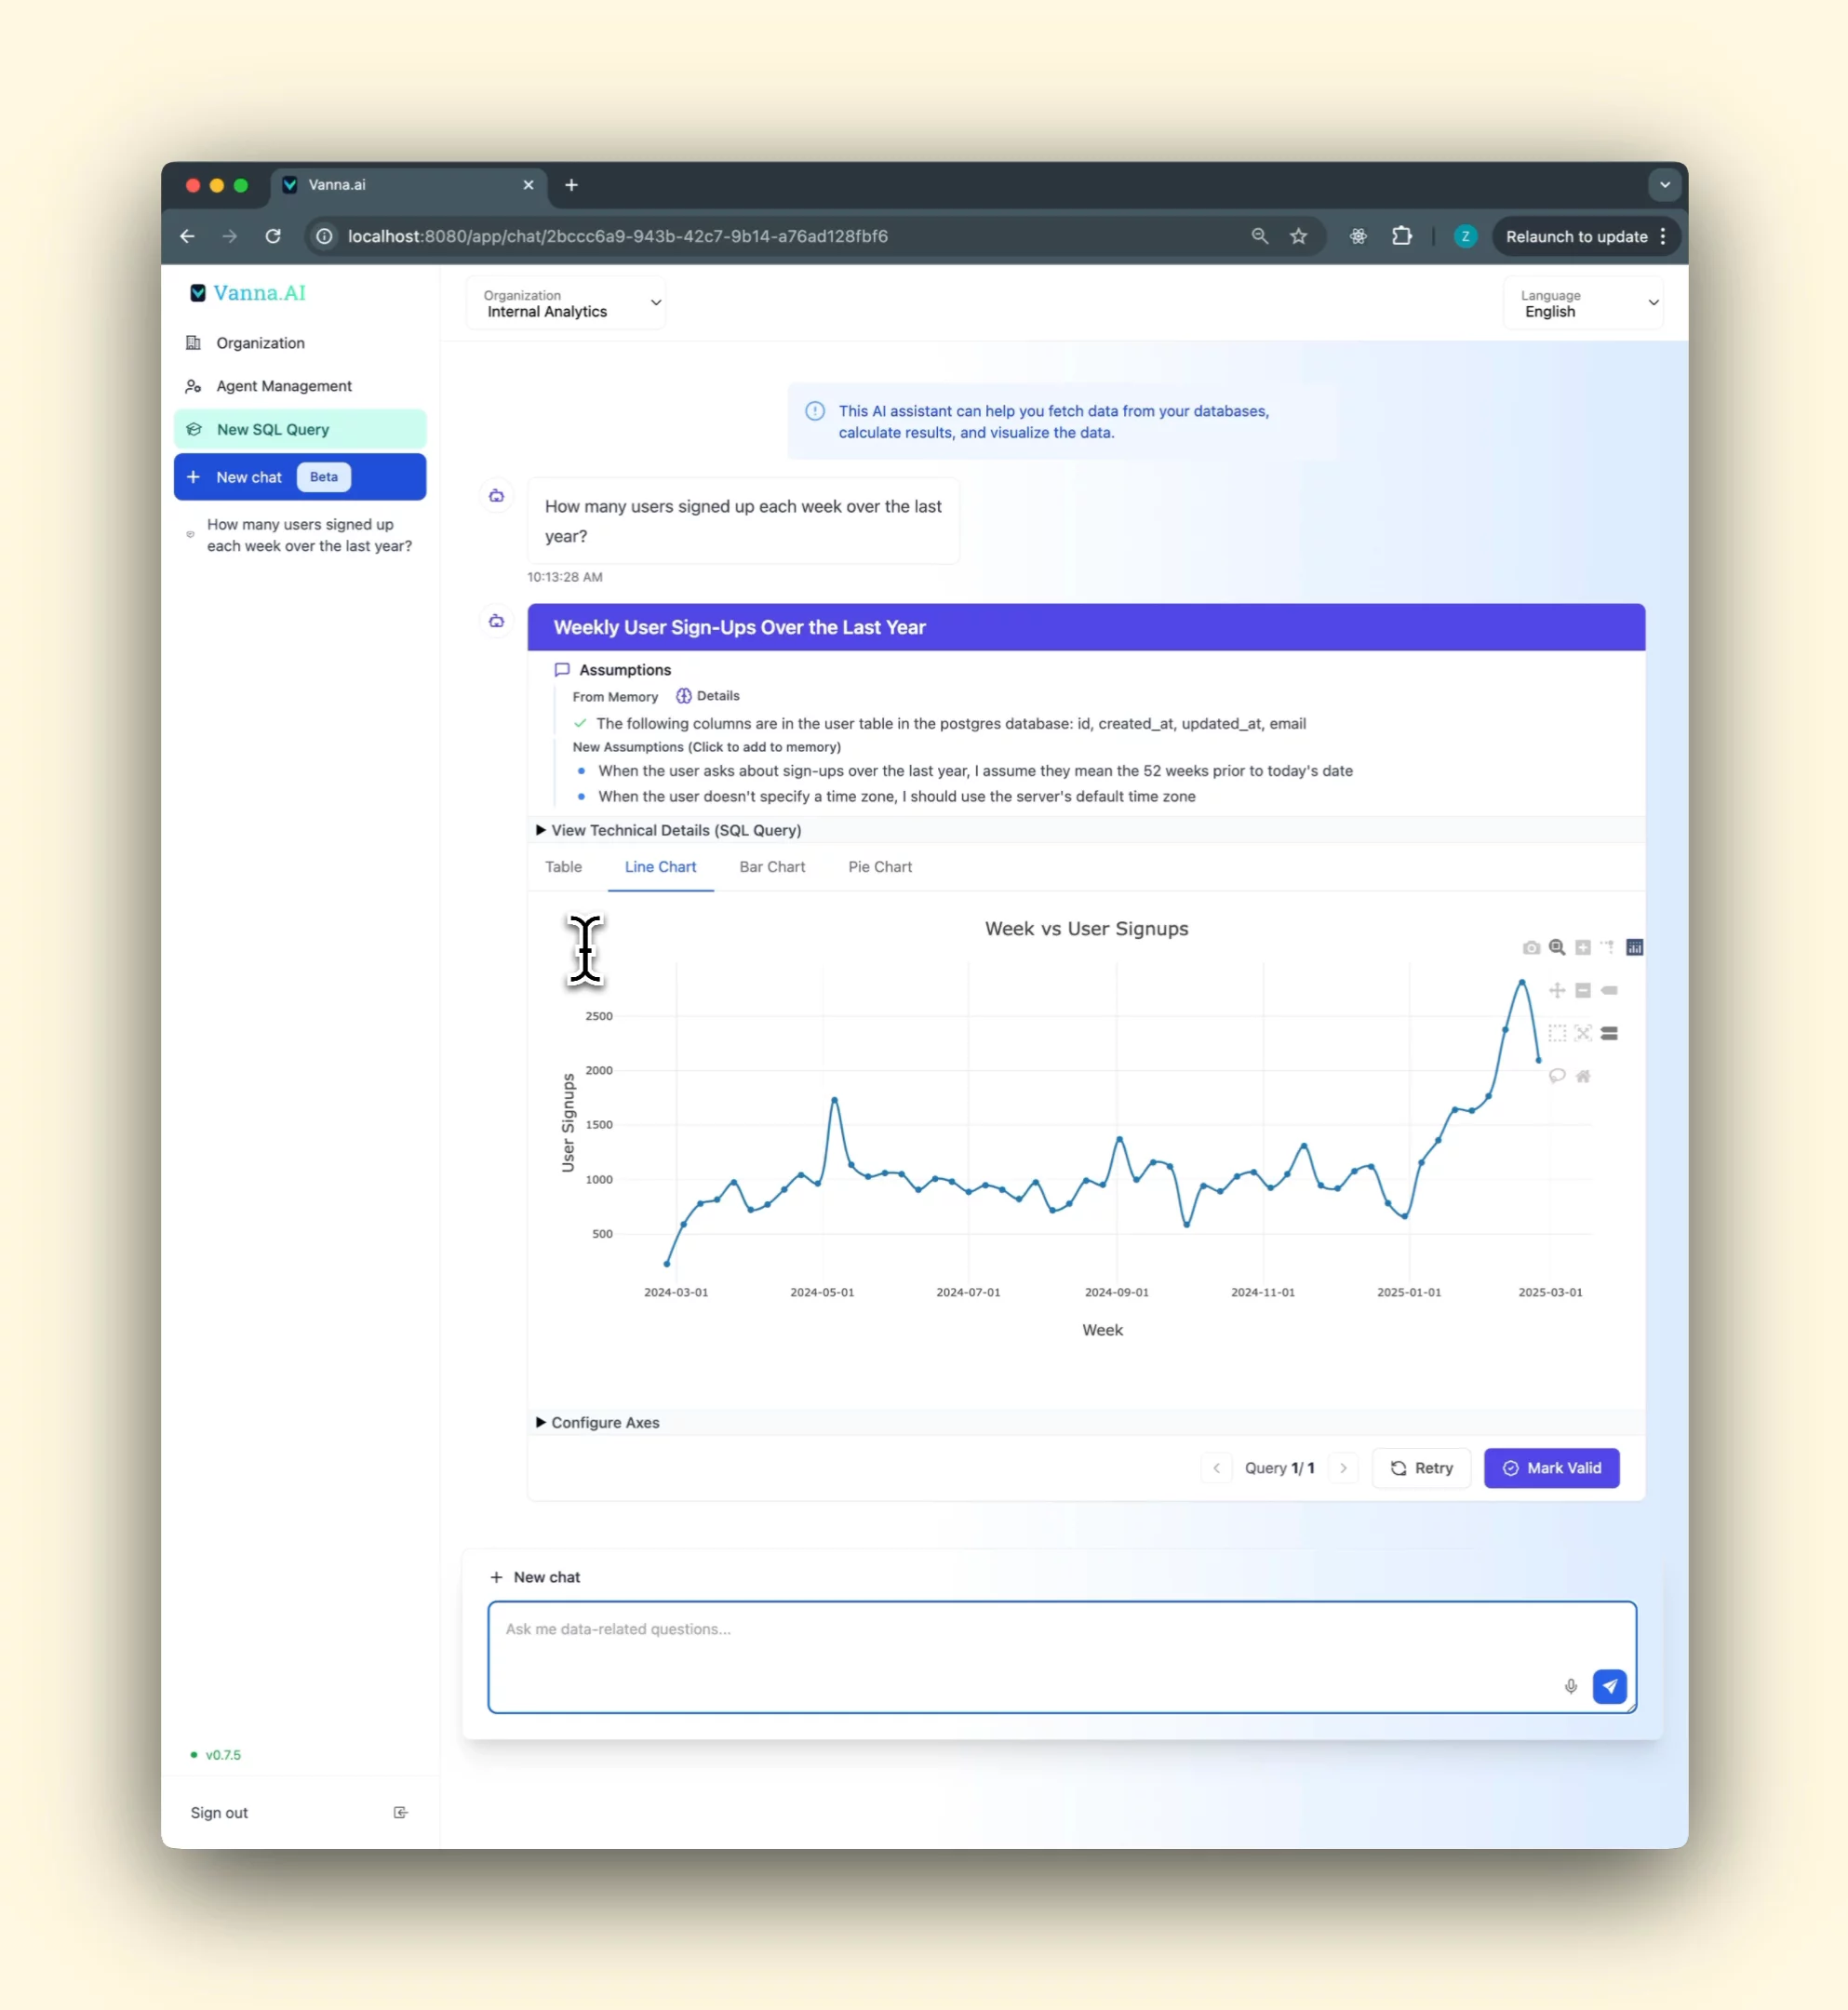The image size is (1848, 2010).
Task: Select the box select dotted-square tool
Action: click(1557, 1033)
